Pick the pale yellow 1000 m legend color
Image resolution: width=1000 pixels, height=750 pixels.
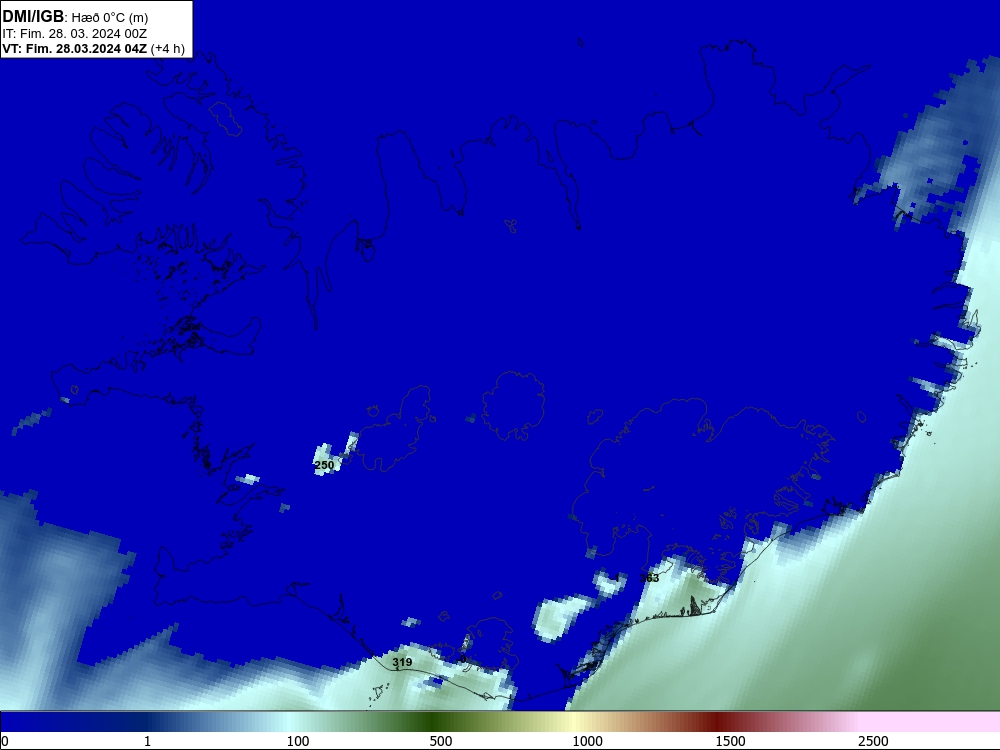(575, 722)
